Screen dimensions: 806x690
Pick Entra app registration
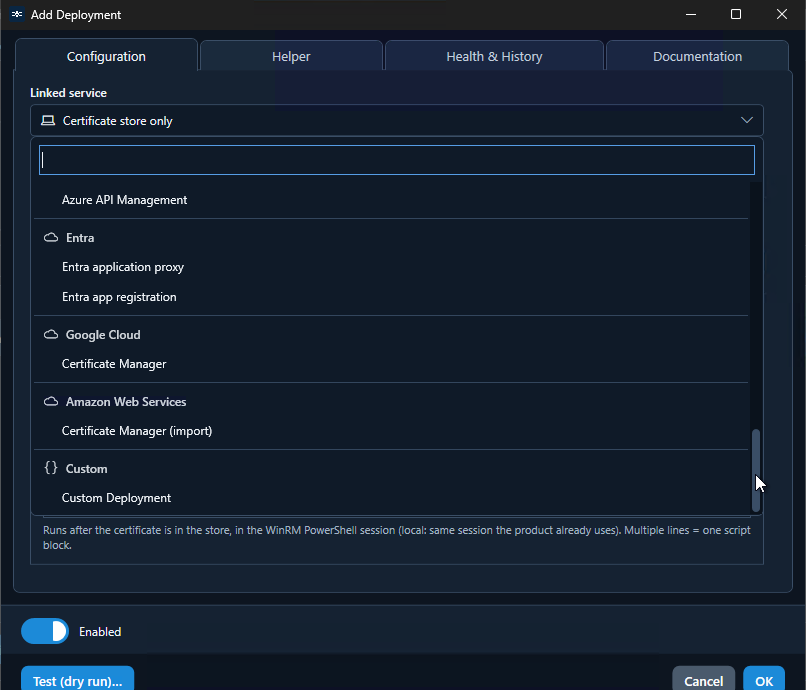pos(391,297)
